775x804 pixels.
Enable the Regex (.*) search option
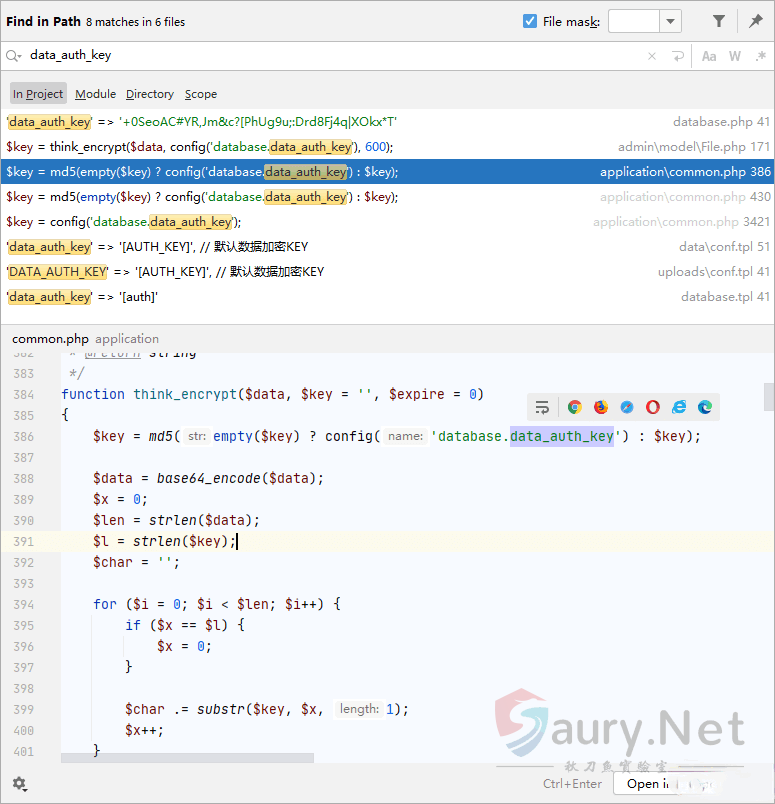click(758, 57)
